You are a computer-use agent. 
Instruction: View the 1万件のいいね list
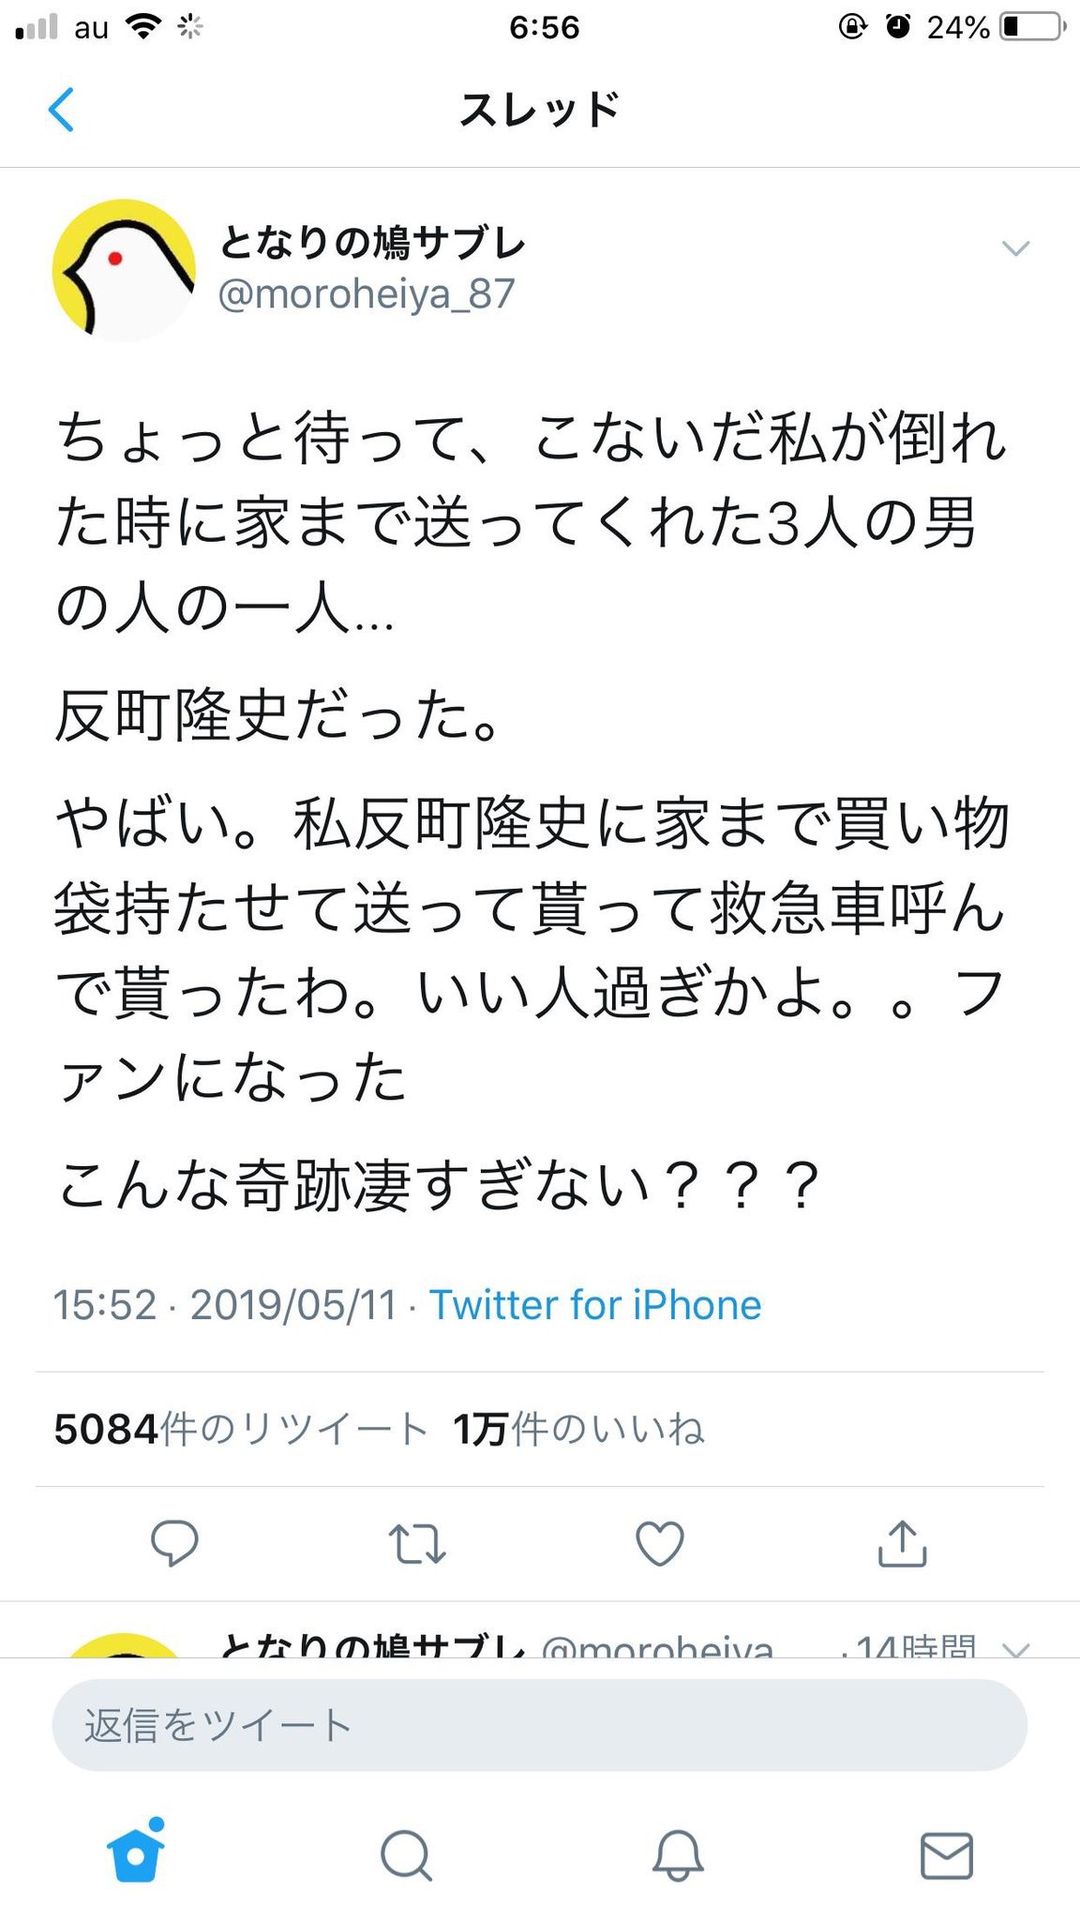pyautogui.click(x=579, y=1429)
